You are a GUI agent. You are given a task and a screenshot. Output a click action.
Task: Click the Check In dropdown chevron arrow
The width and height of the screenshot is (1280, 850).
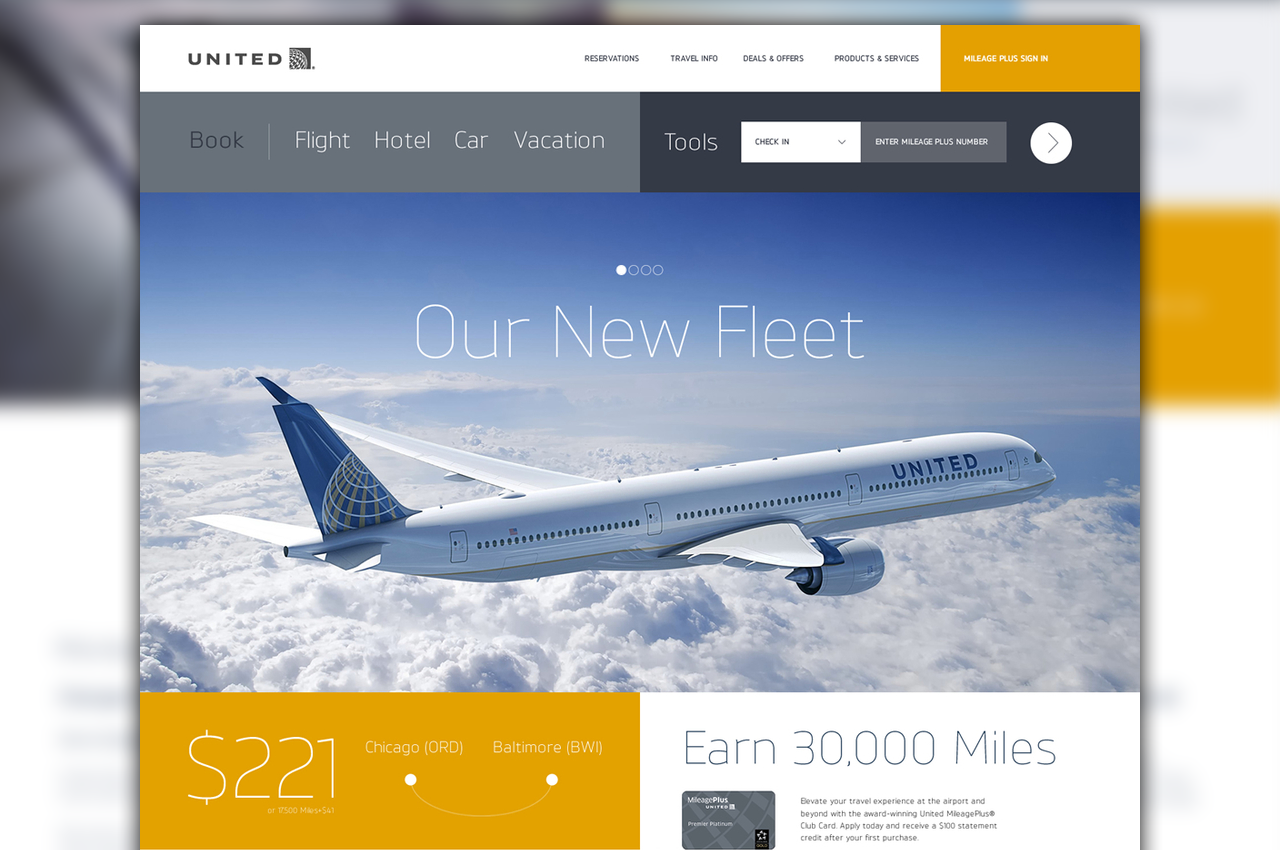click(x=841, y=142)
